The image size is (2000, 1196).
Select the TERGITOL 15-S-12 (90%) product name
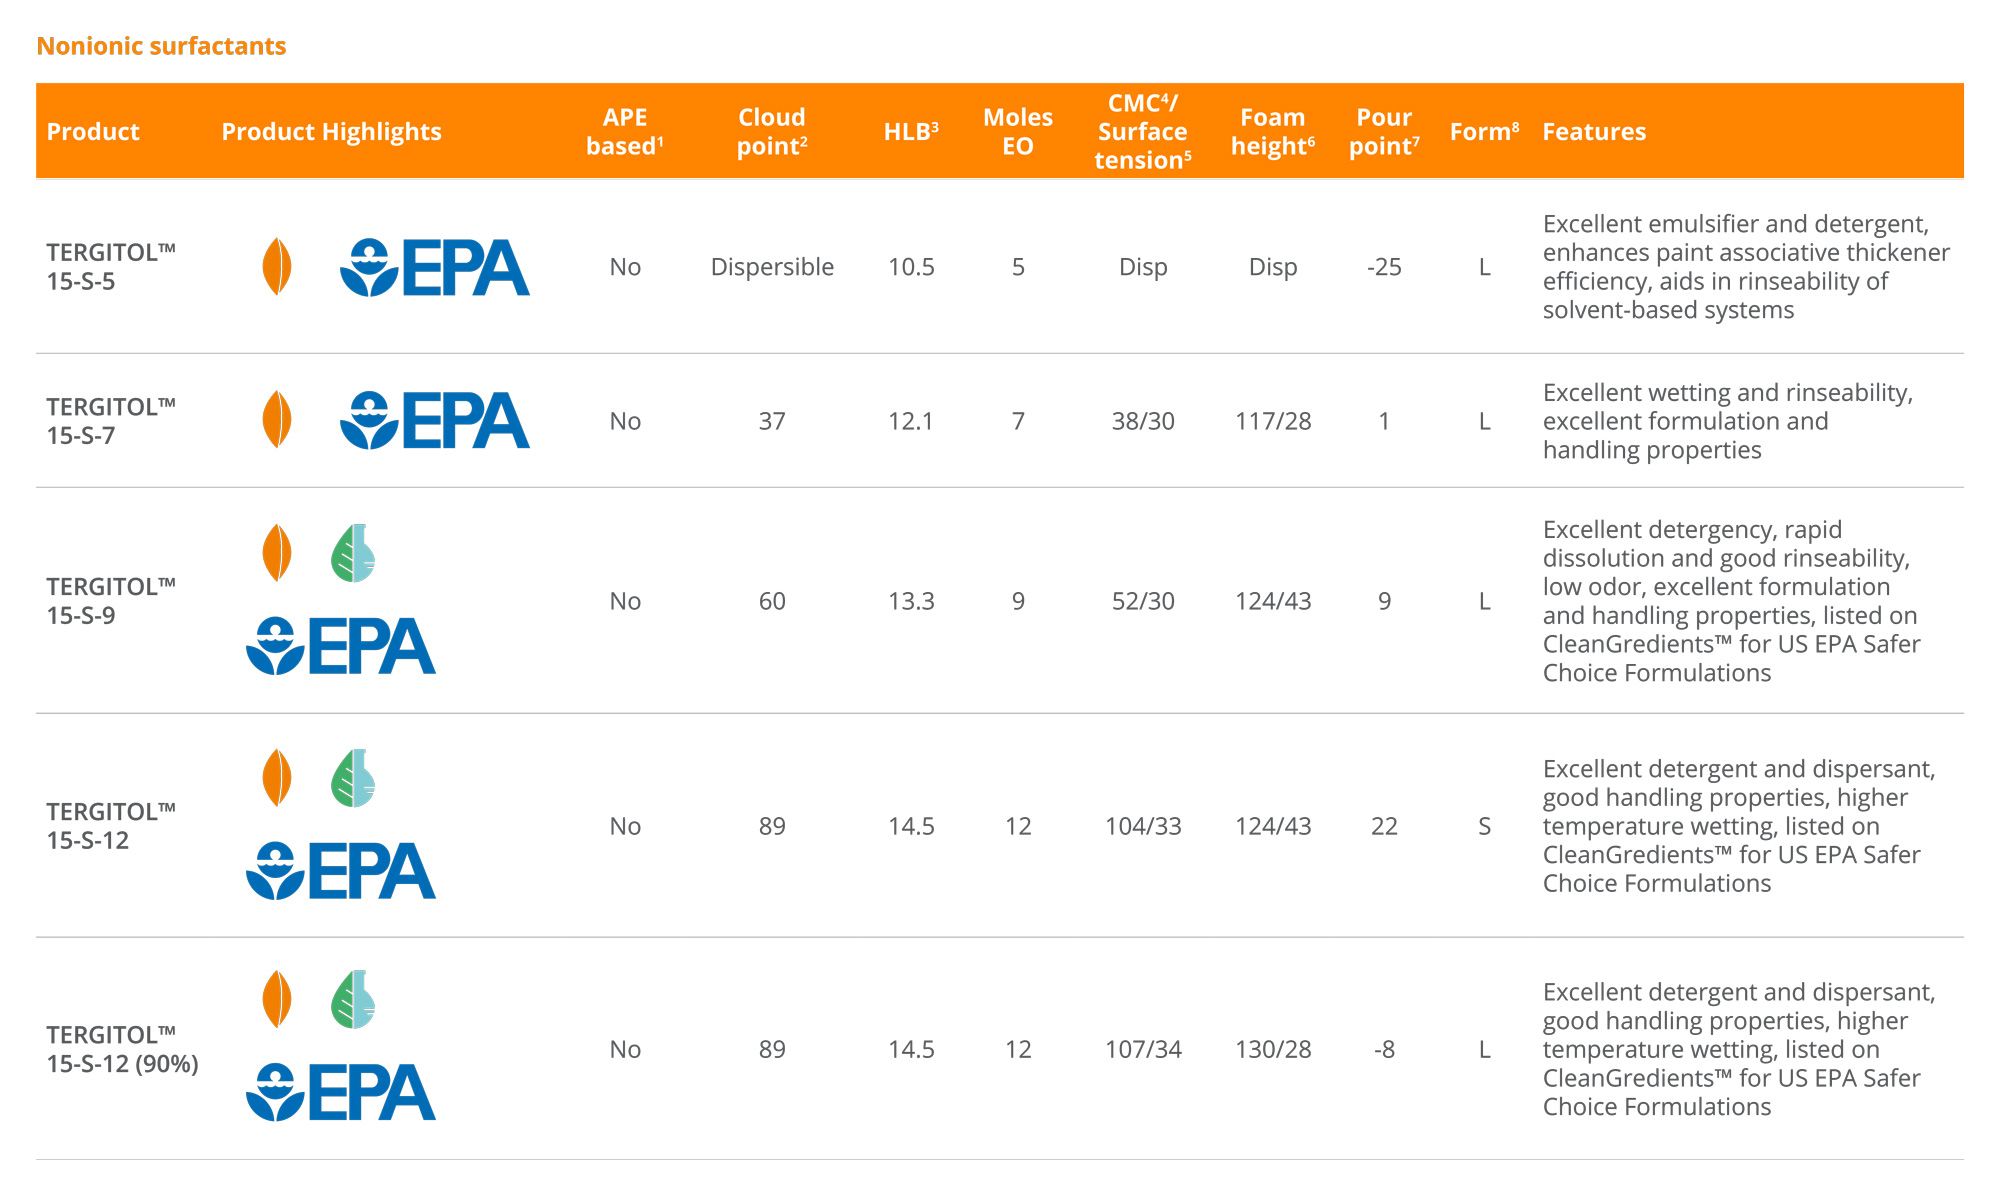click(x=122, y=1049)
